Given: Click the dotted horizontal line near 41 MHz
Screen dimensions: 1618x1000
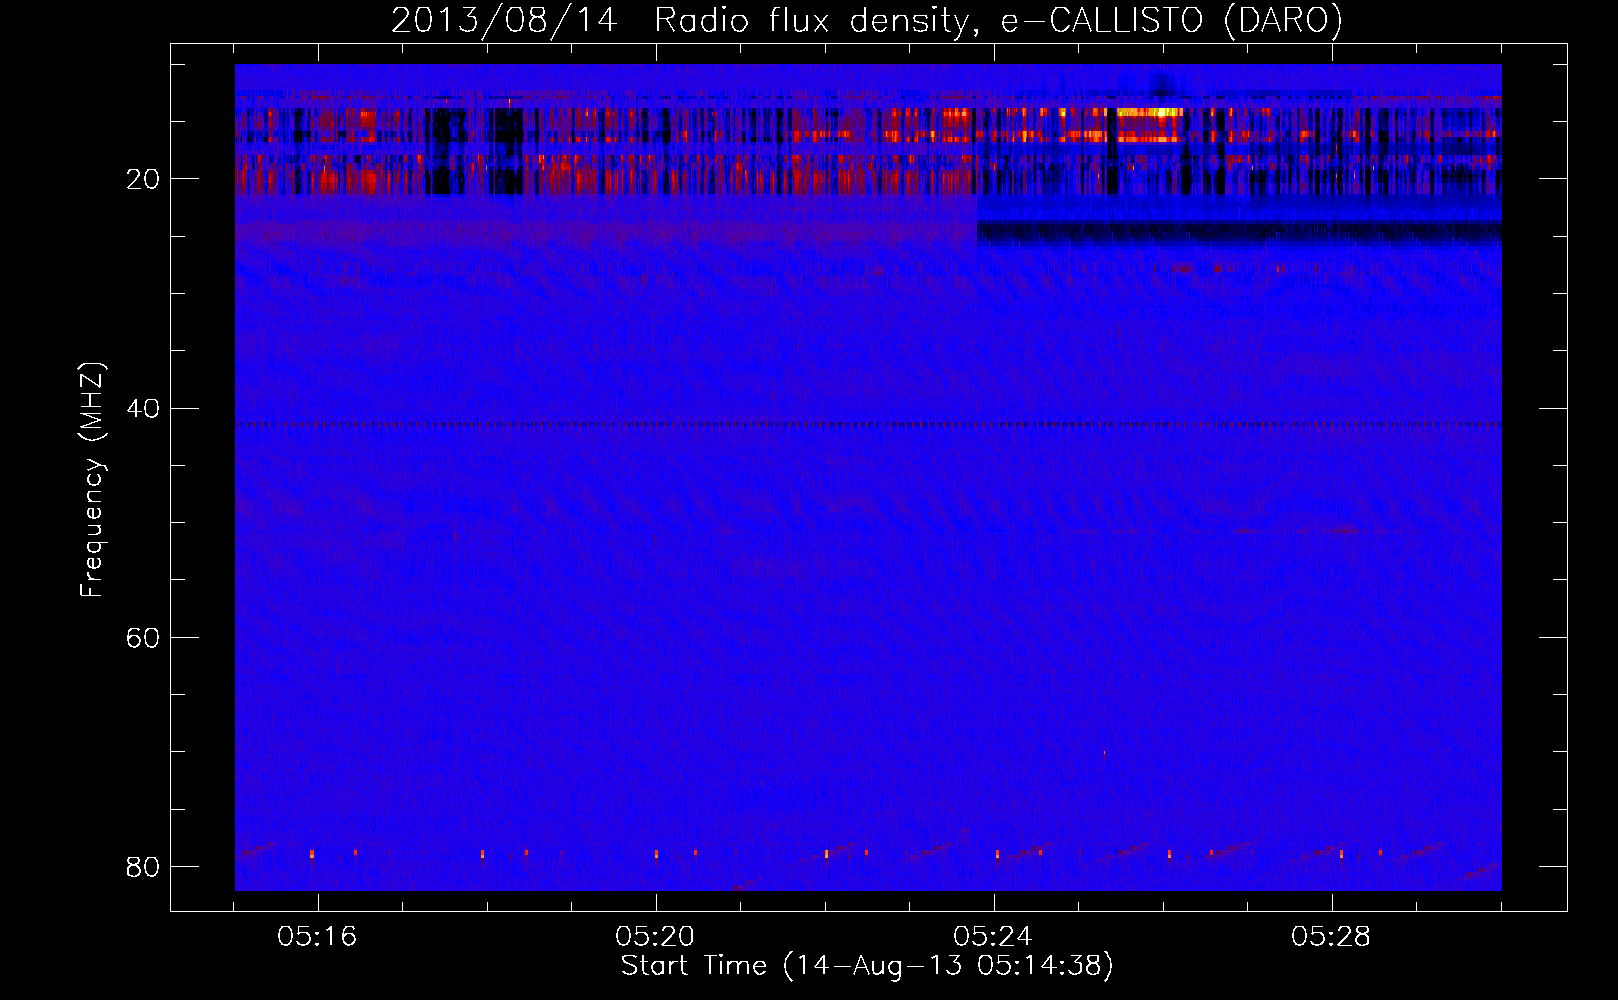Looking at the screenshot, I should click(868, 424).
